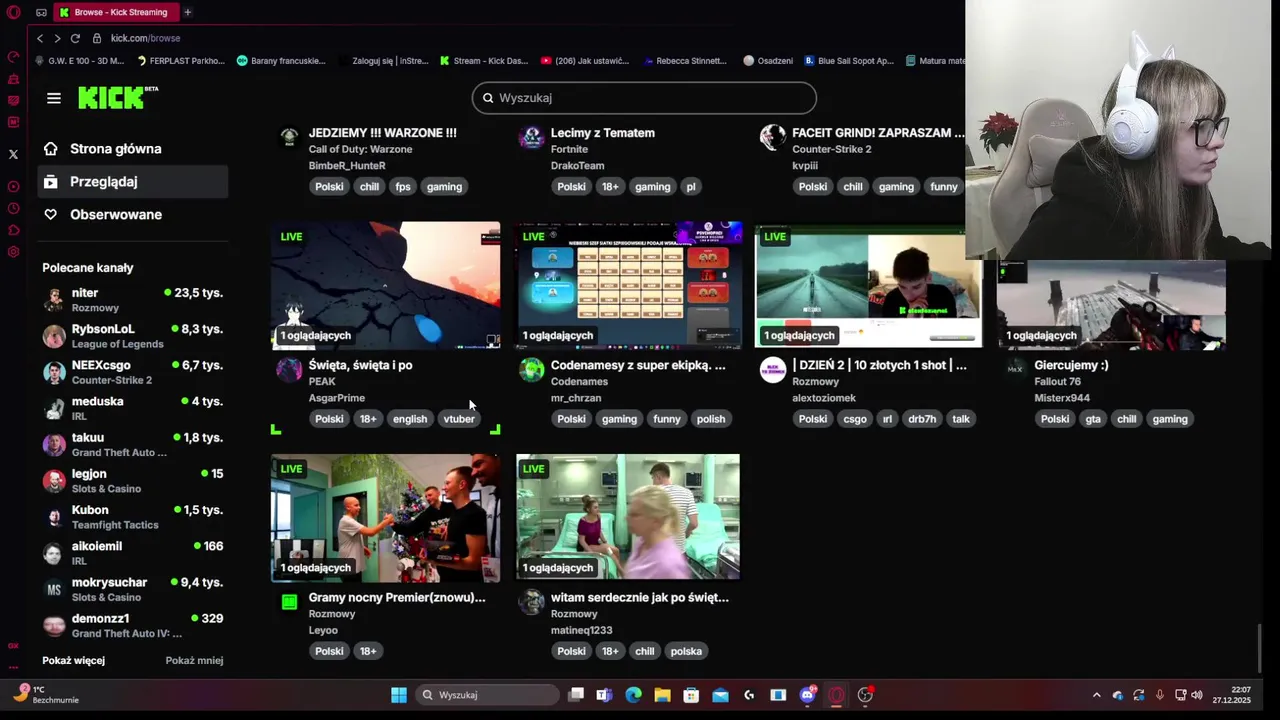Open the Microsoft Store icon in the taskbar

point(691,695)
